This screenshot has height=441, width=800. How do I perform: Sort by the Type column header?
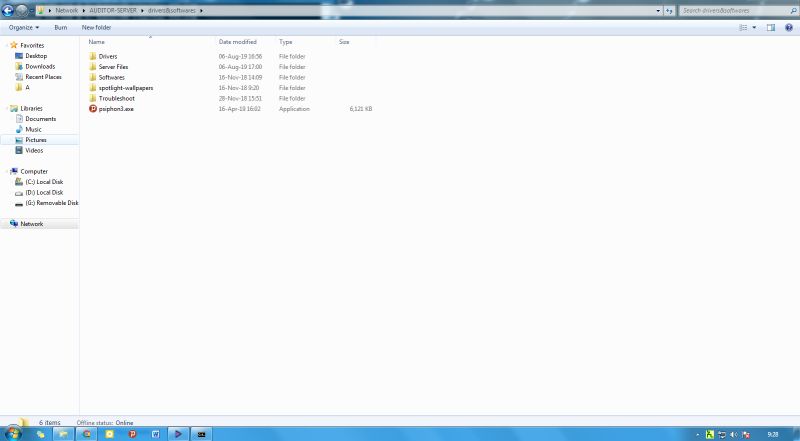tap(286, 42)
